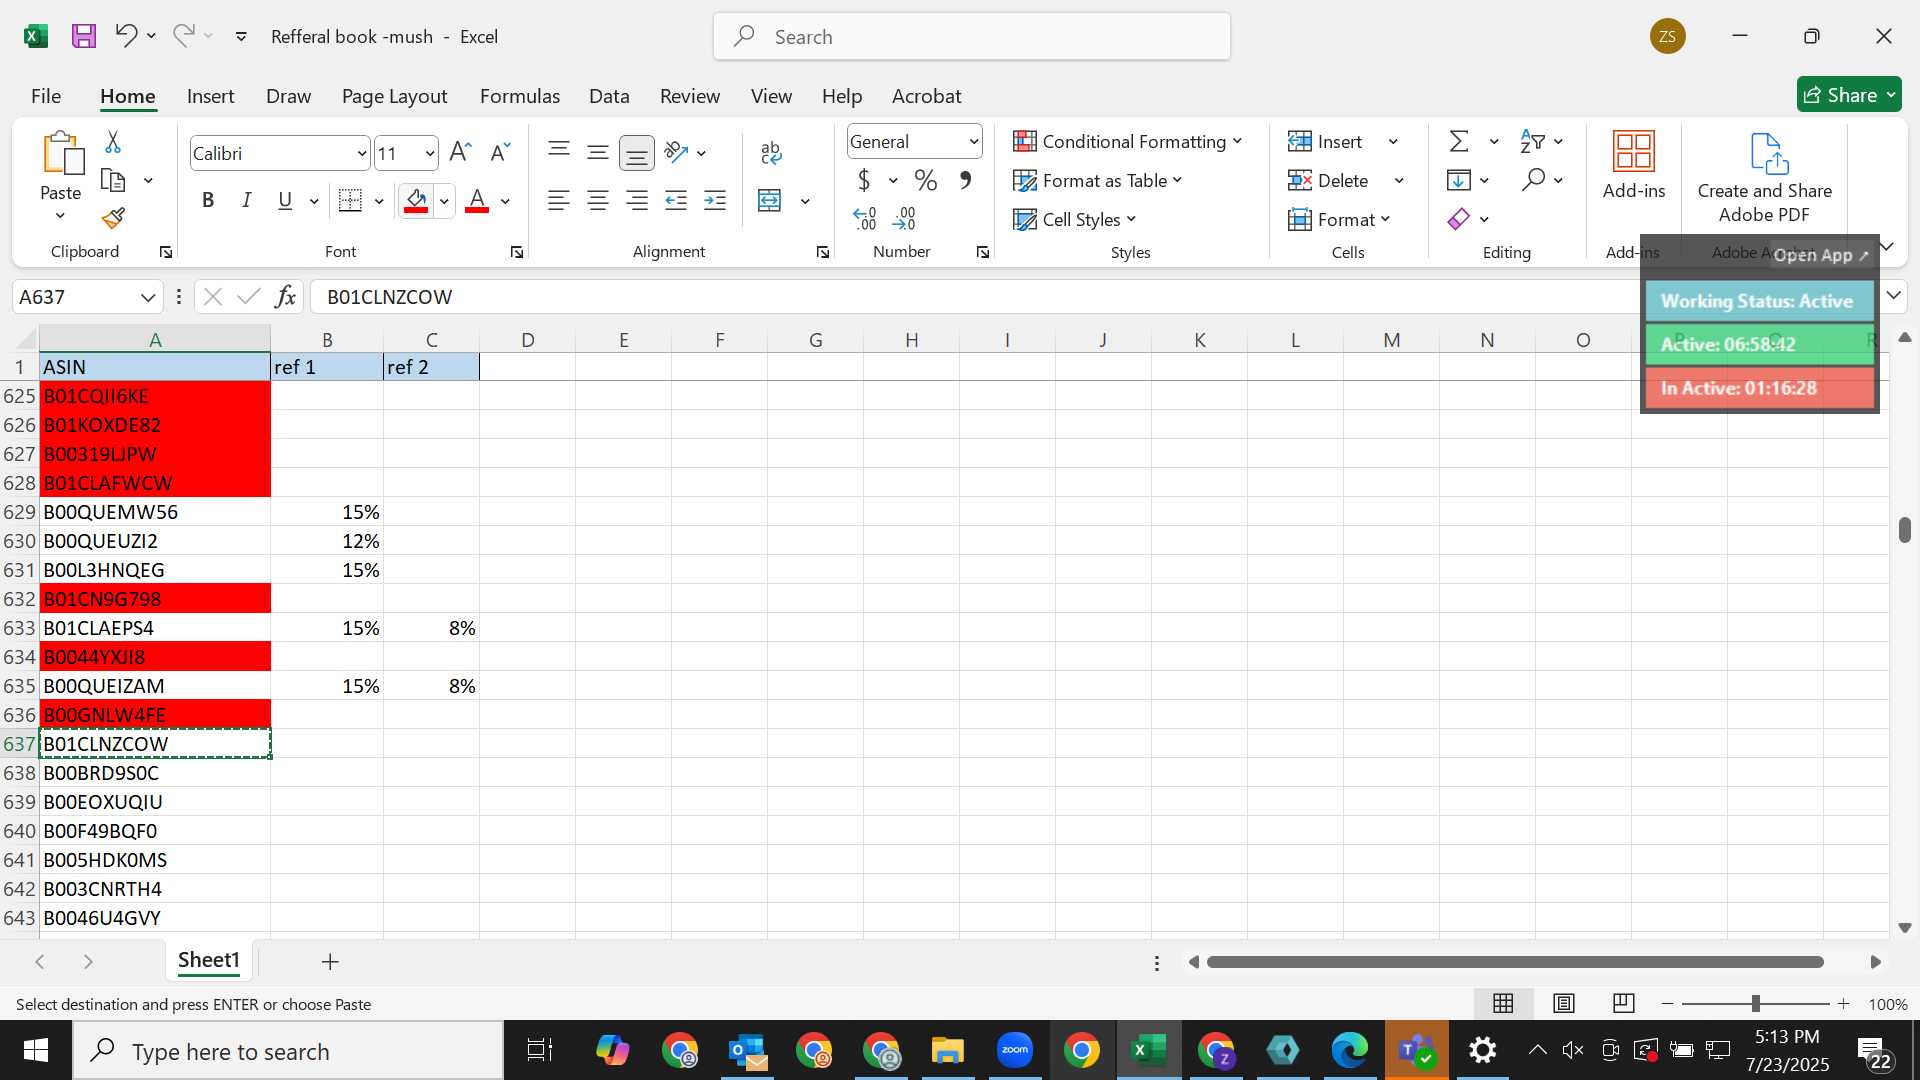This screenshot has height=1080, width=1920.
Task: Click the Insert Function fx icon
Action: [x=285, y=296]
